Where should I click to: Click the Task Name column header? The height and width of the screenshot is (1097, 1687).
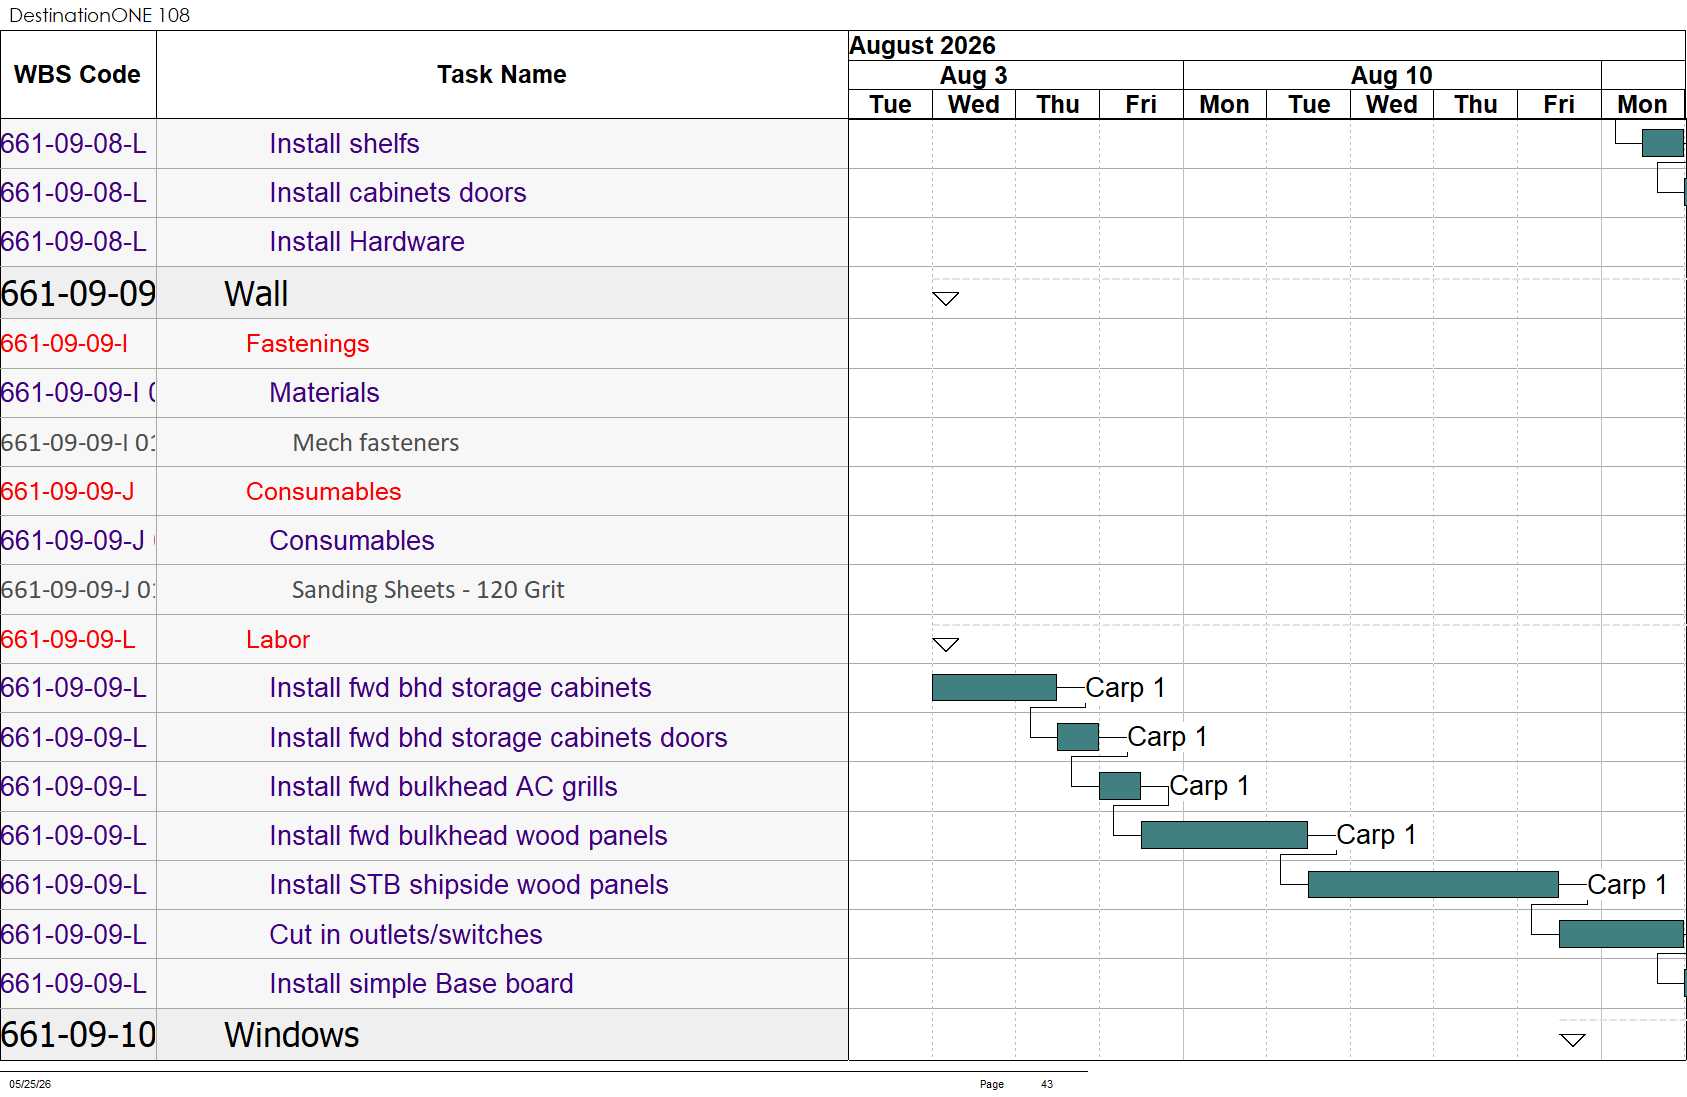click(x=502, y=75)
